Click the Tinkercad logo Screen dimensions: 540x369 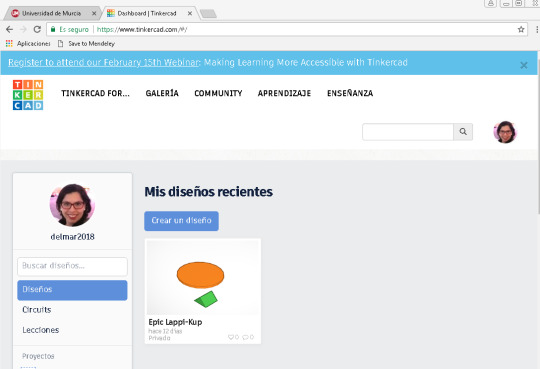28,95
